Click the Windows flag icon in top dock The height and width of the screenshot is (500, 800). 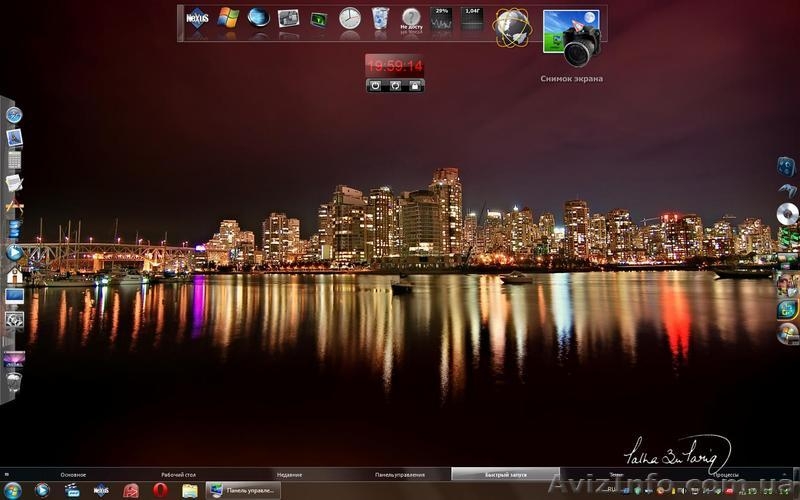229,18
